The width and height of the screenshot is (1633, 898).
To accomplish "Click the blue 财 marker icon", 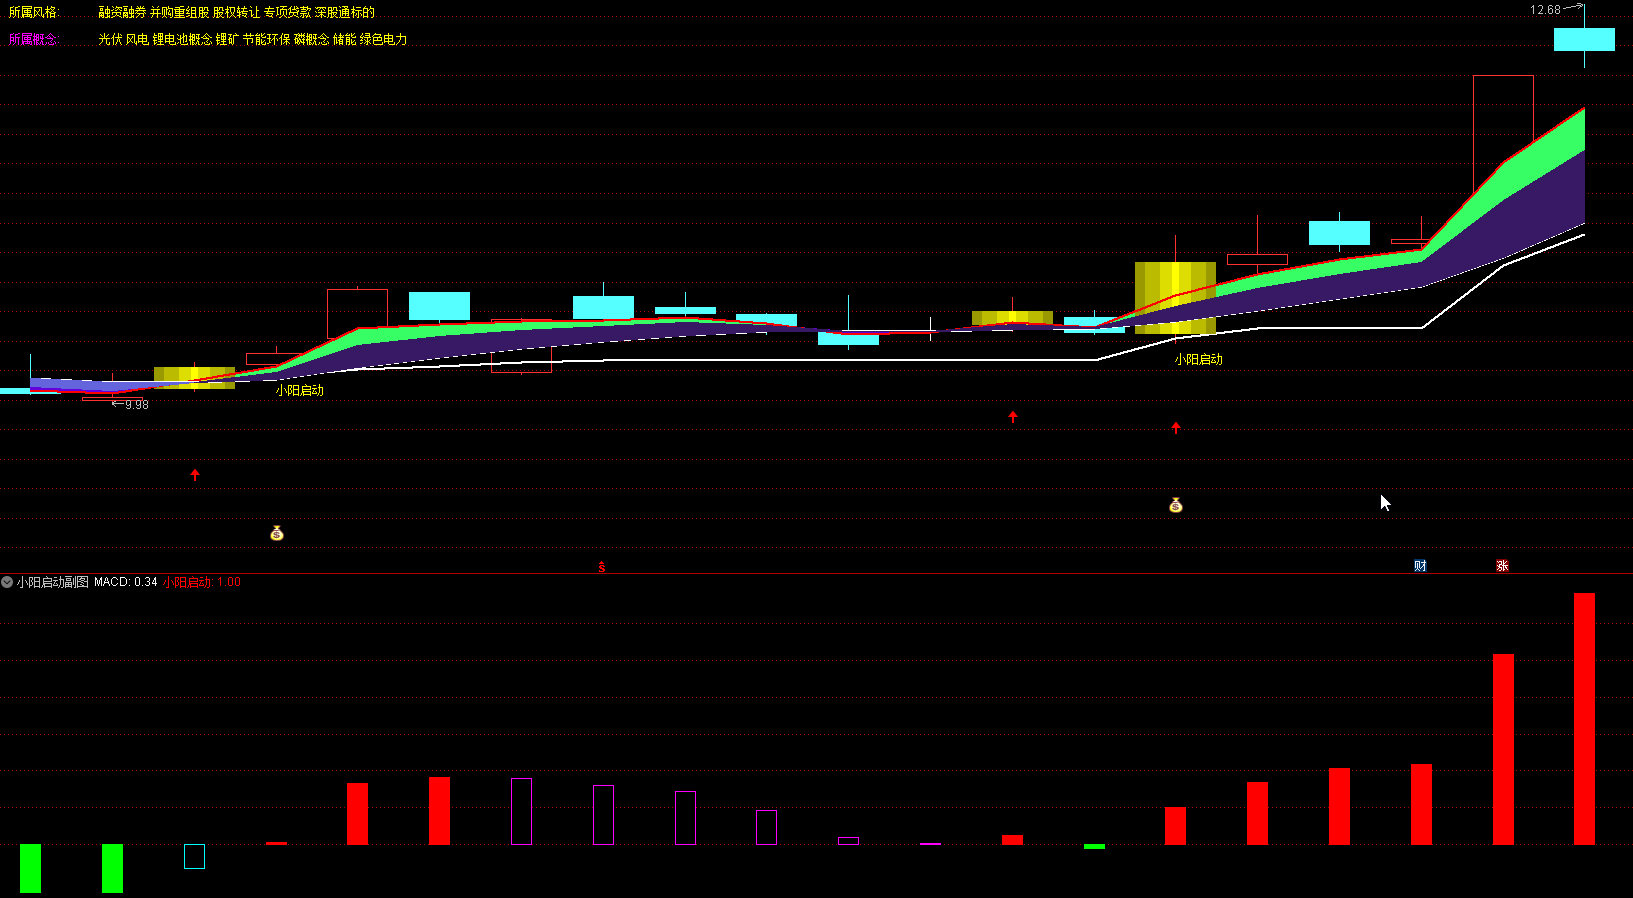I will pos(1420,566).
